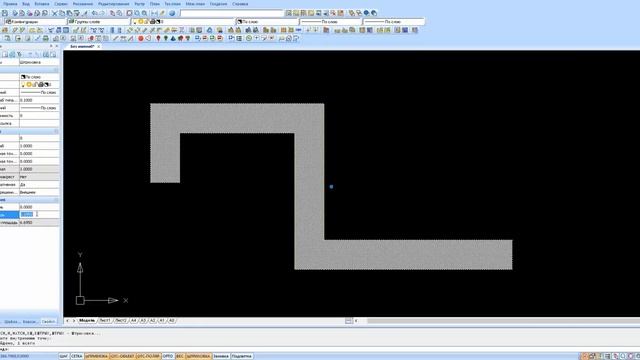This screenshot has width=640, height=360.
Task: Click left layout tab scroll arrow
Action: 68,321
